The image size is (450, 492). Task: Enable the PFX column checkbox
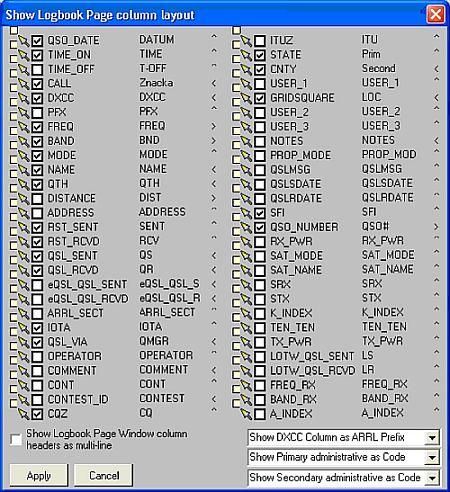coord(37,112)
